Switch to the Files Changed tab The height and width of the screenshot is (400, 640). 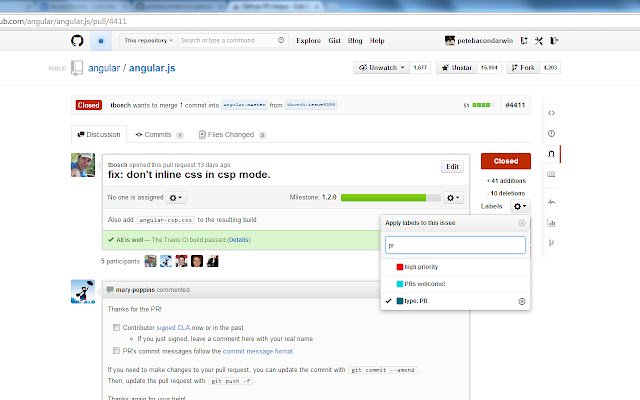click(232, 134)
